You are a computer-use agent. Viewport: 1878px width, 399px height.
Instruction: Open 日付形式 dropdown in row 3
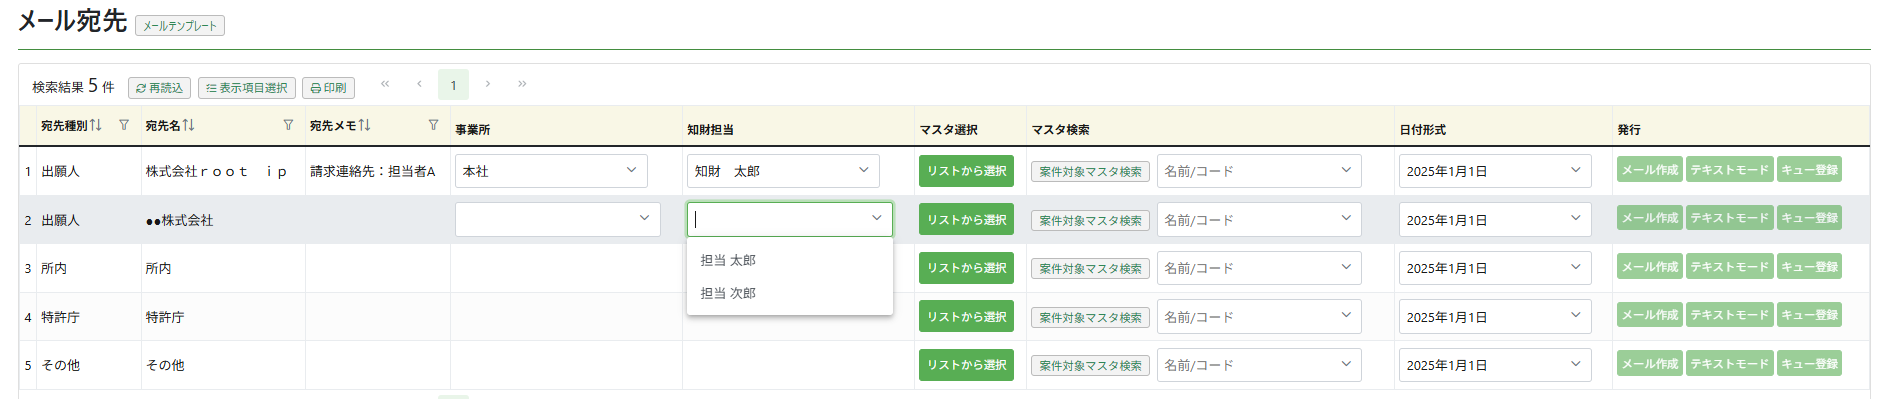pos(1495,268)
